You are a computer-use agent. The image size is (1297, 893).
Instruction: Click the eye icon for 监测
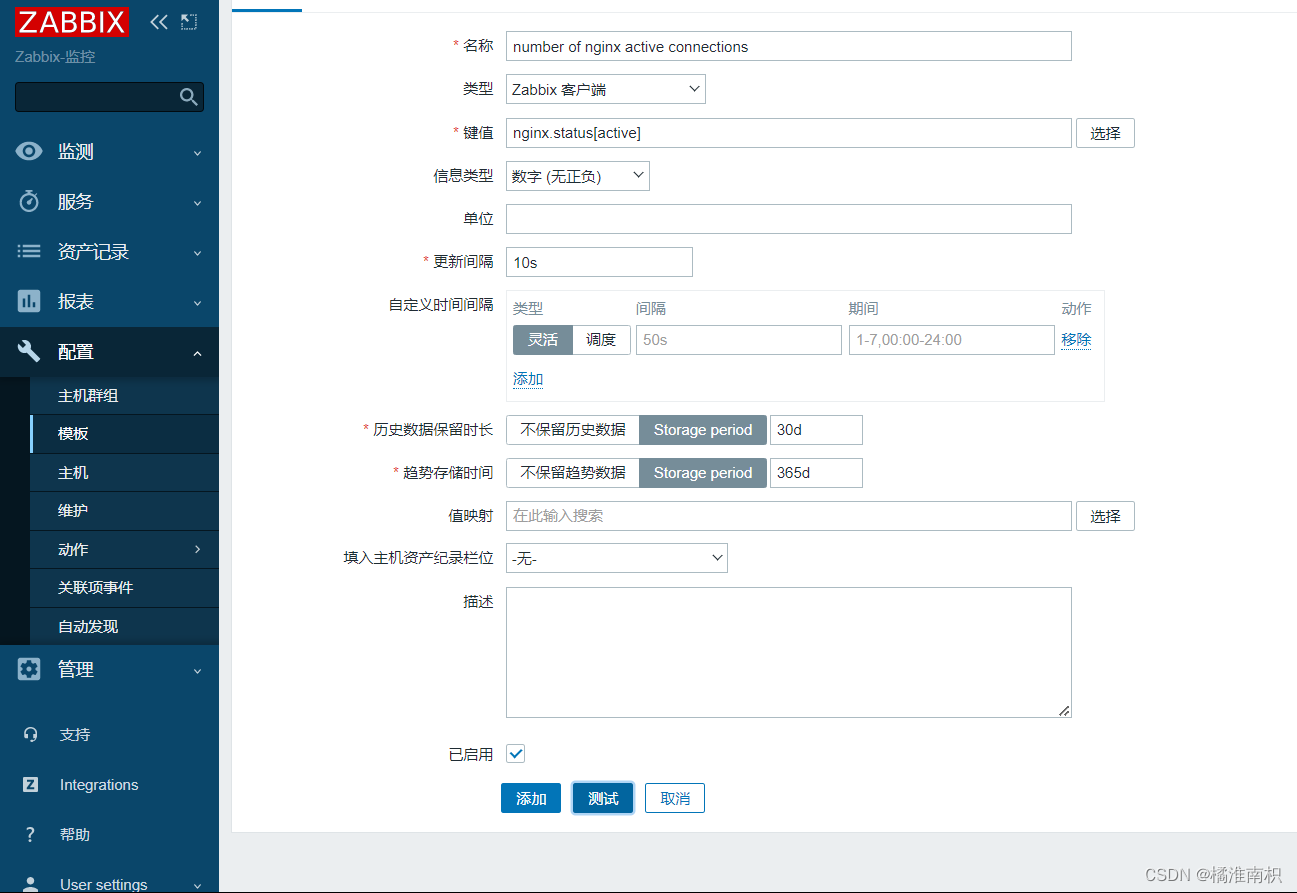click(x=30, y=151)
